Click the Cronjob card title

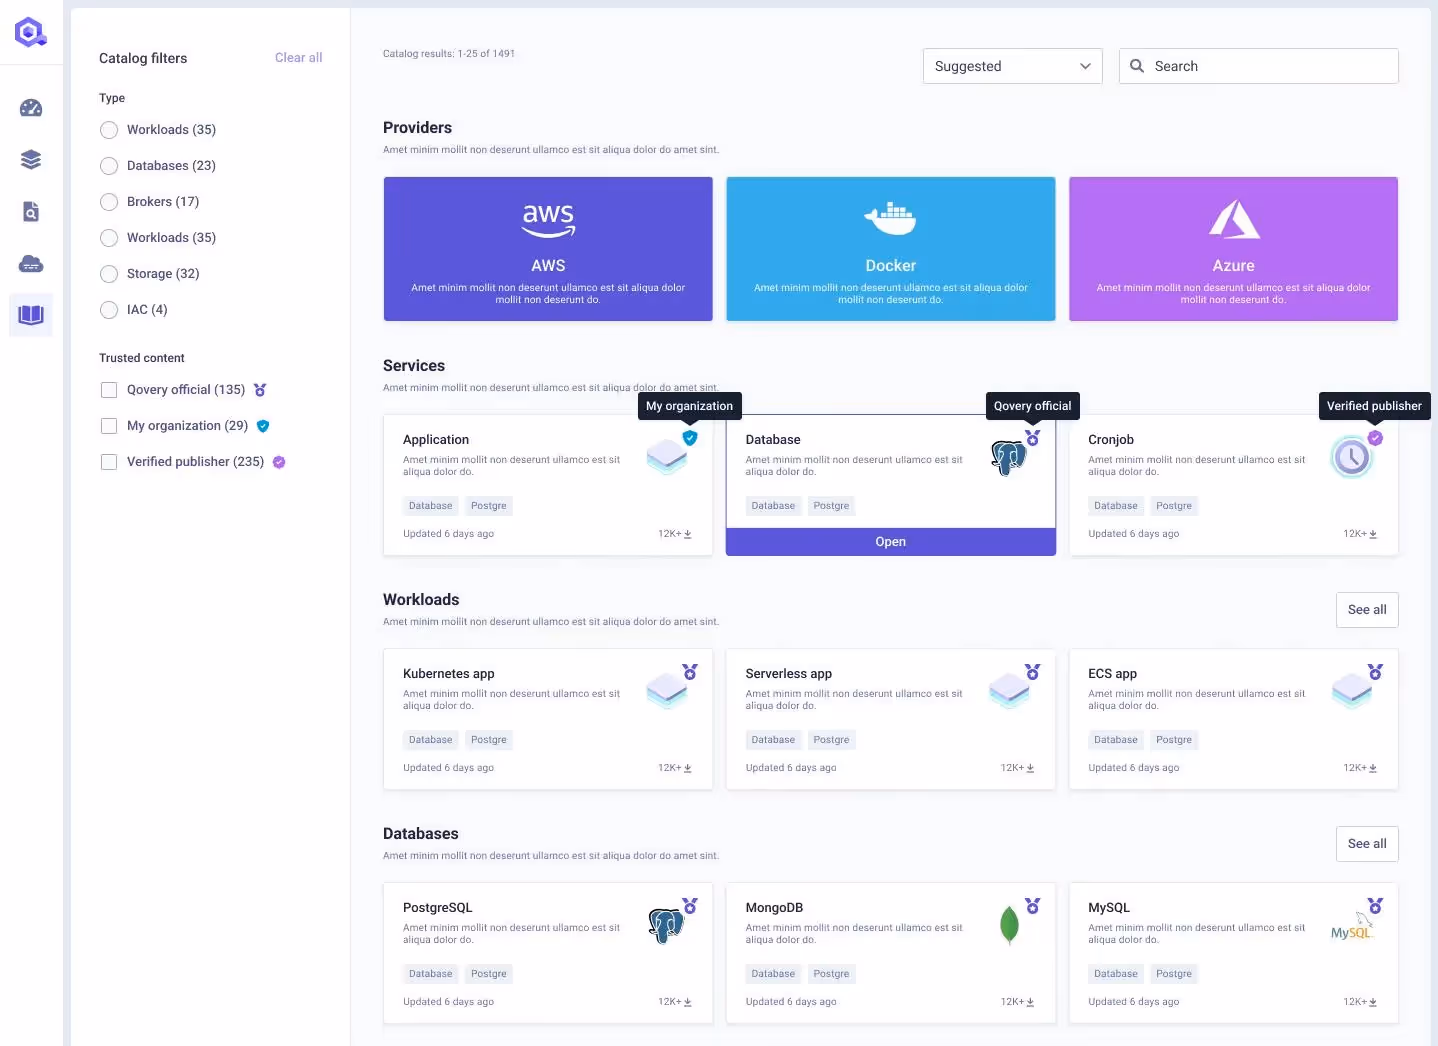(x=1111, y=440)
